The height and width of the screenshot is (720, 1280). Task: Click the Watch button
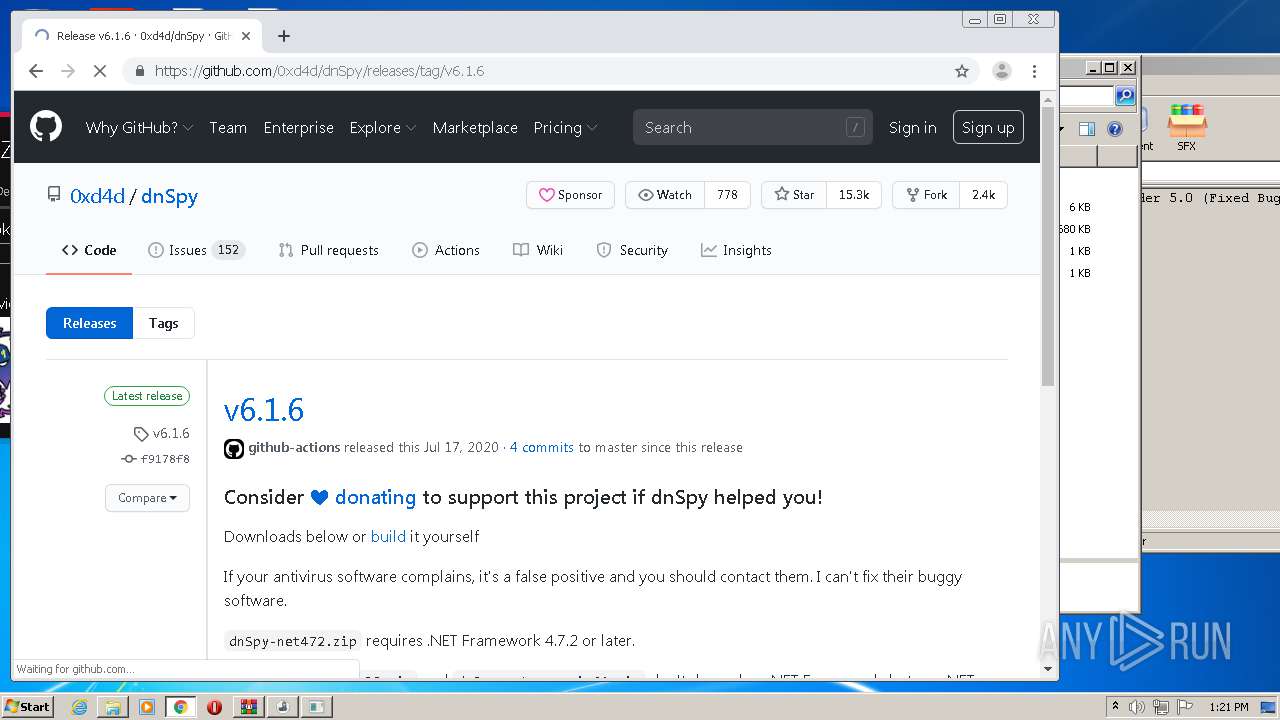coord(665,195)
